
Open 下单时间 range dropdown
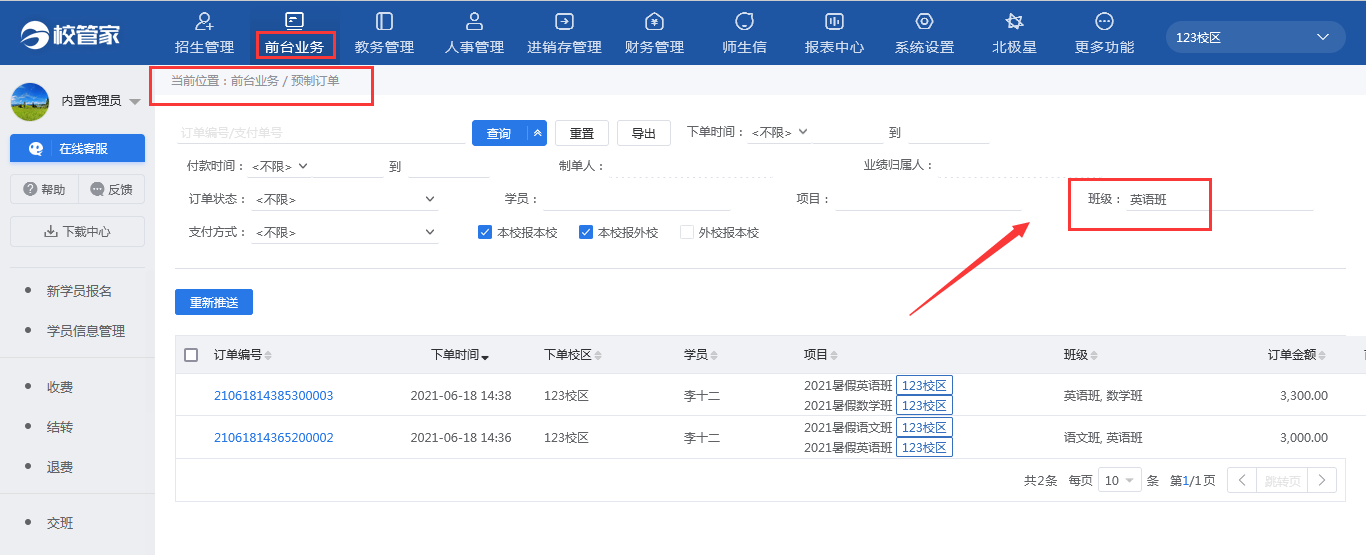coord(782,132)
